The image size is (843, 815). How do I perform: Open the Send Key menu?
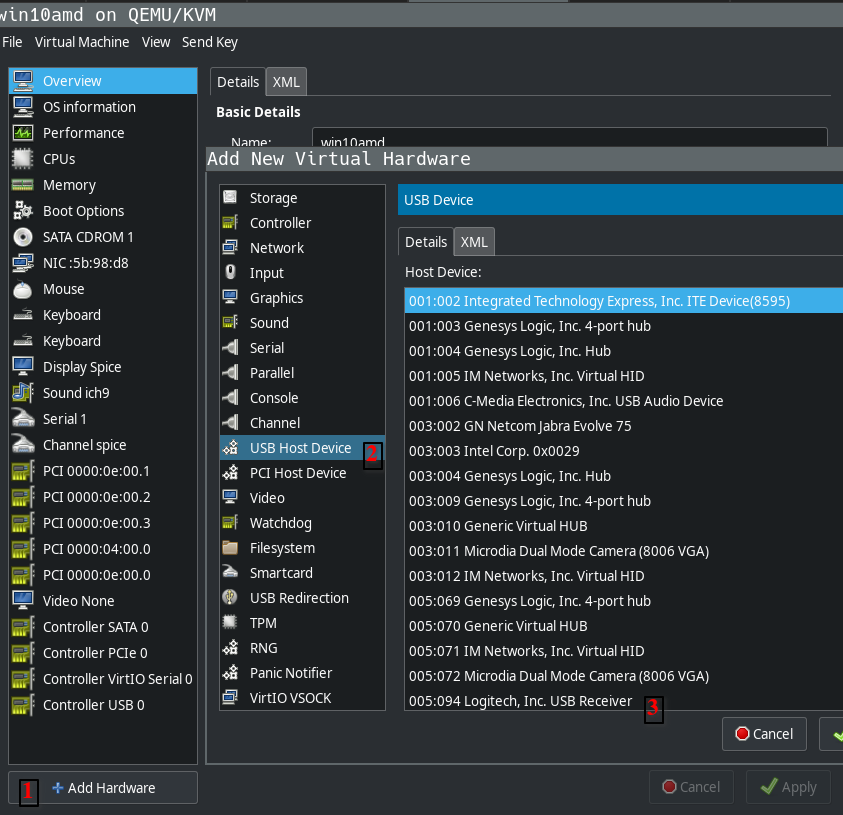pos(209,42)
